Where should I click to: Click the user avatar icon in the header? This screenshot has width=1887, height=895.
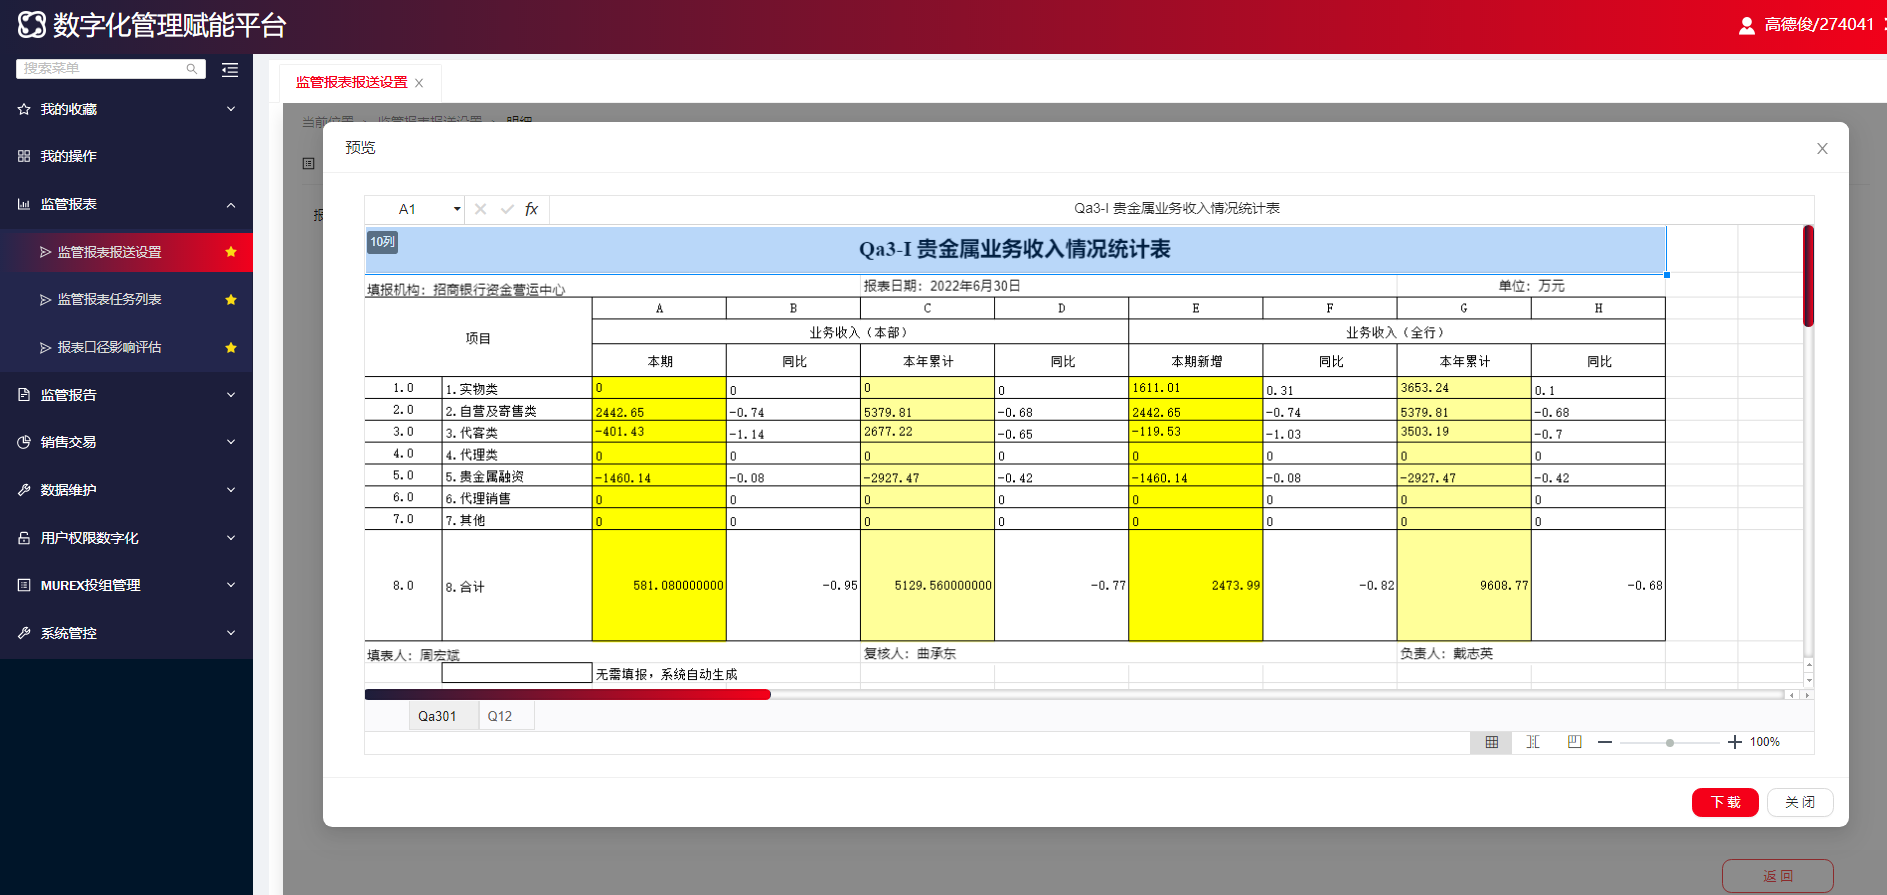click(1746, 25)
